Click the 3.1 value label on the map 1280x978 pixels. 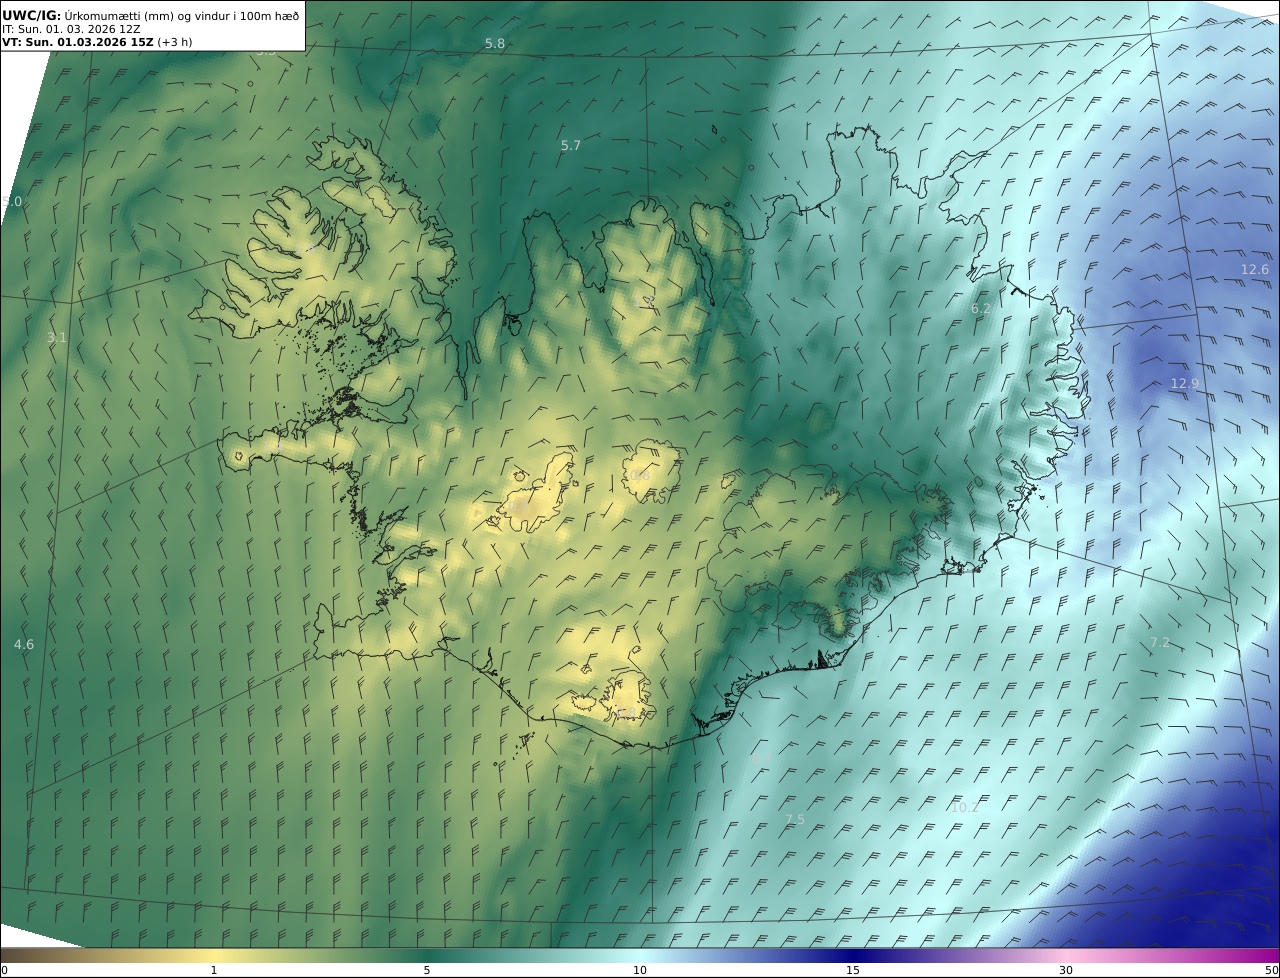[57, 338]
